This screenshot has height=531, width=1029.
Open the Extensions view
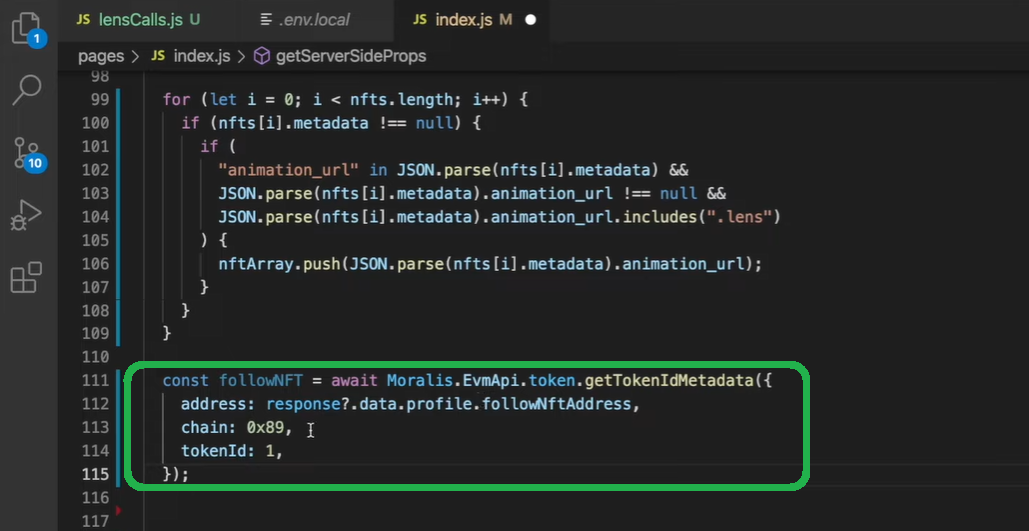pyautogui.click(x=27, y=277)
